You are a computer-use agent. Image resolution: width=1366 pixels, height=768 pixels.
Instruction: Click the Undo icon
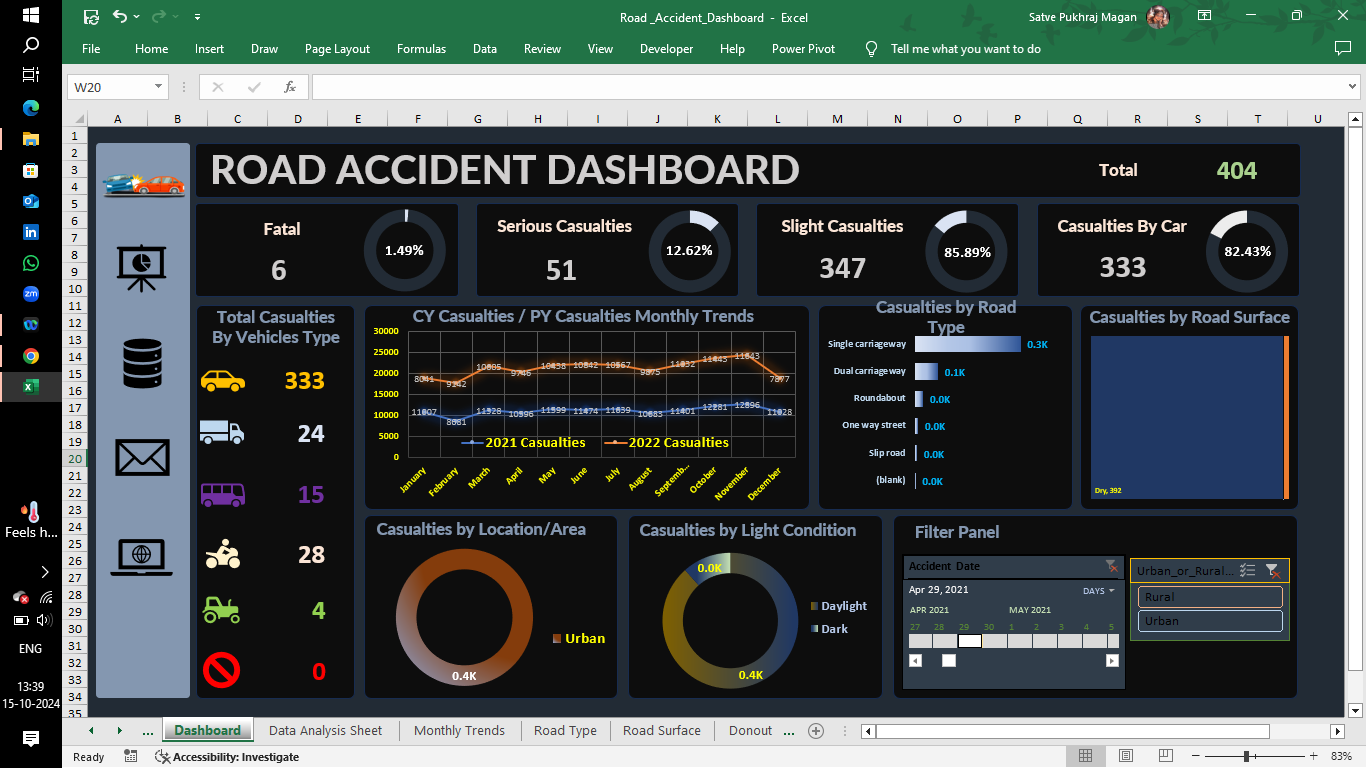(x=120, y=17)
